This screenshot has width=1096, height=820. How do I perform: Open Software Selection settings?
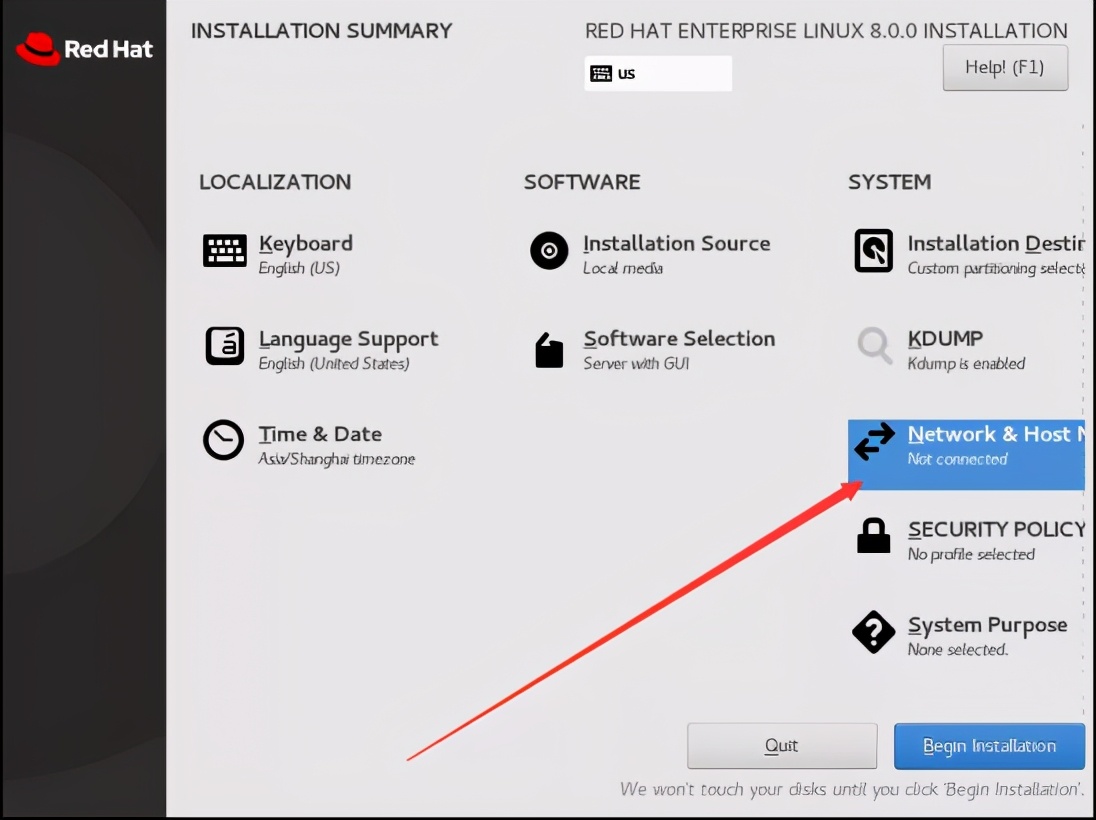(679, 338)
